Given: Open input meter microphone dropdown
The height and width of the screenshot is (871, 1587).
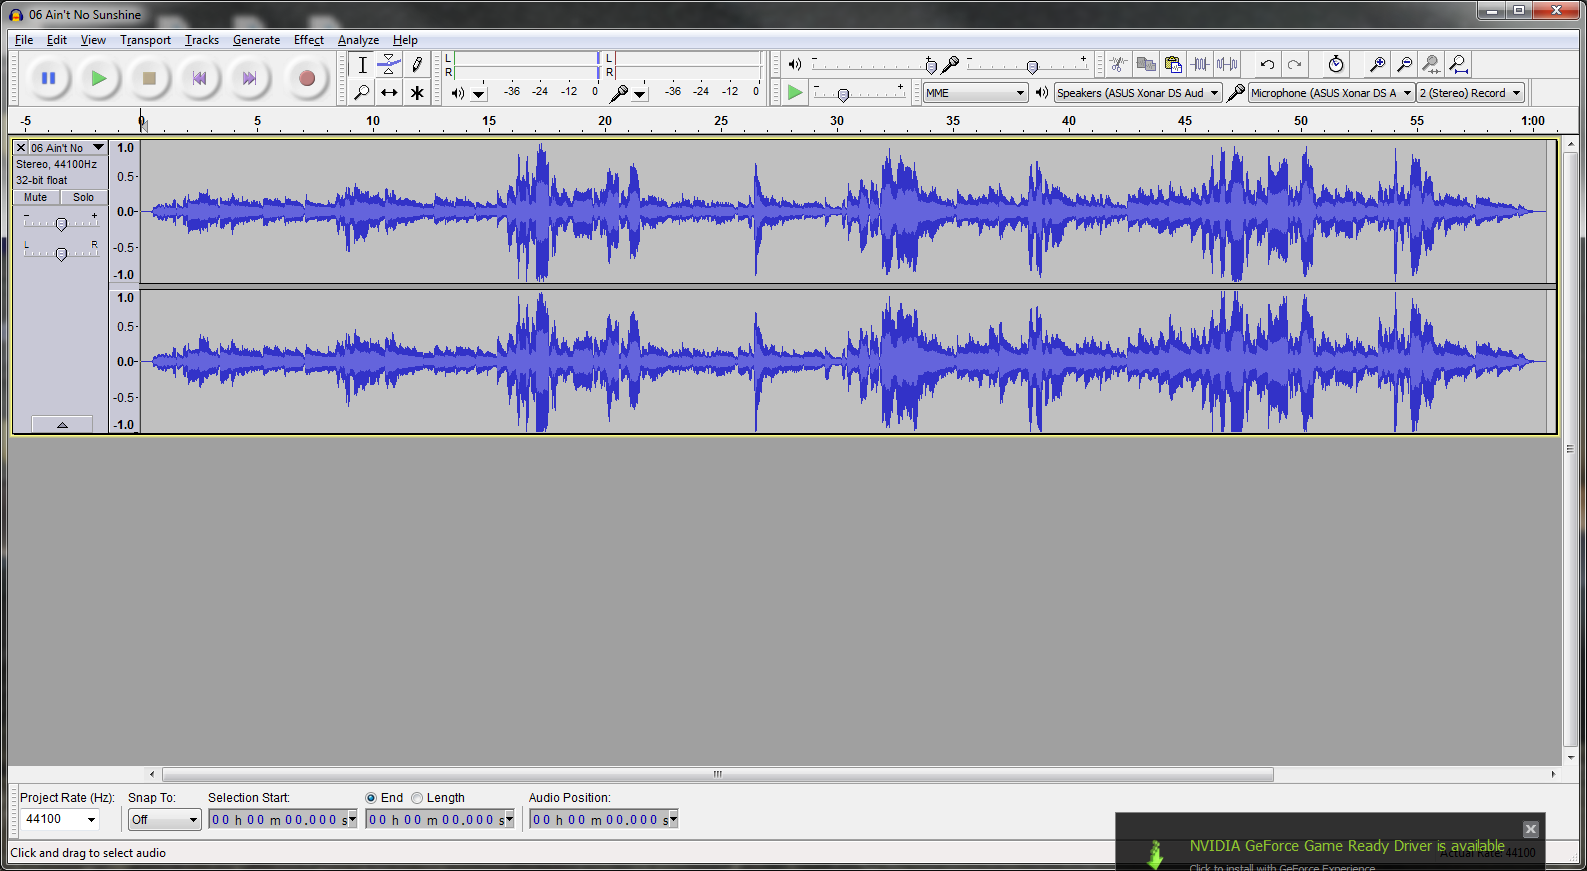Looking at the screenshot, I should click(x=640, y=94).
